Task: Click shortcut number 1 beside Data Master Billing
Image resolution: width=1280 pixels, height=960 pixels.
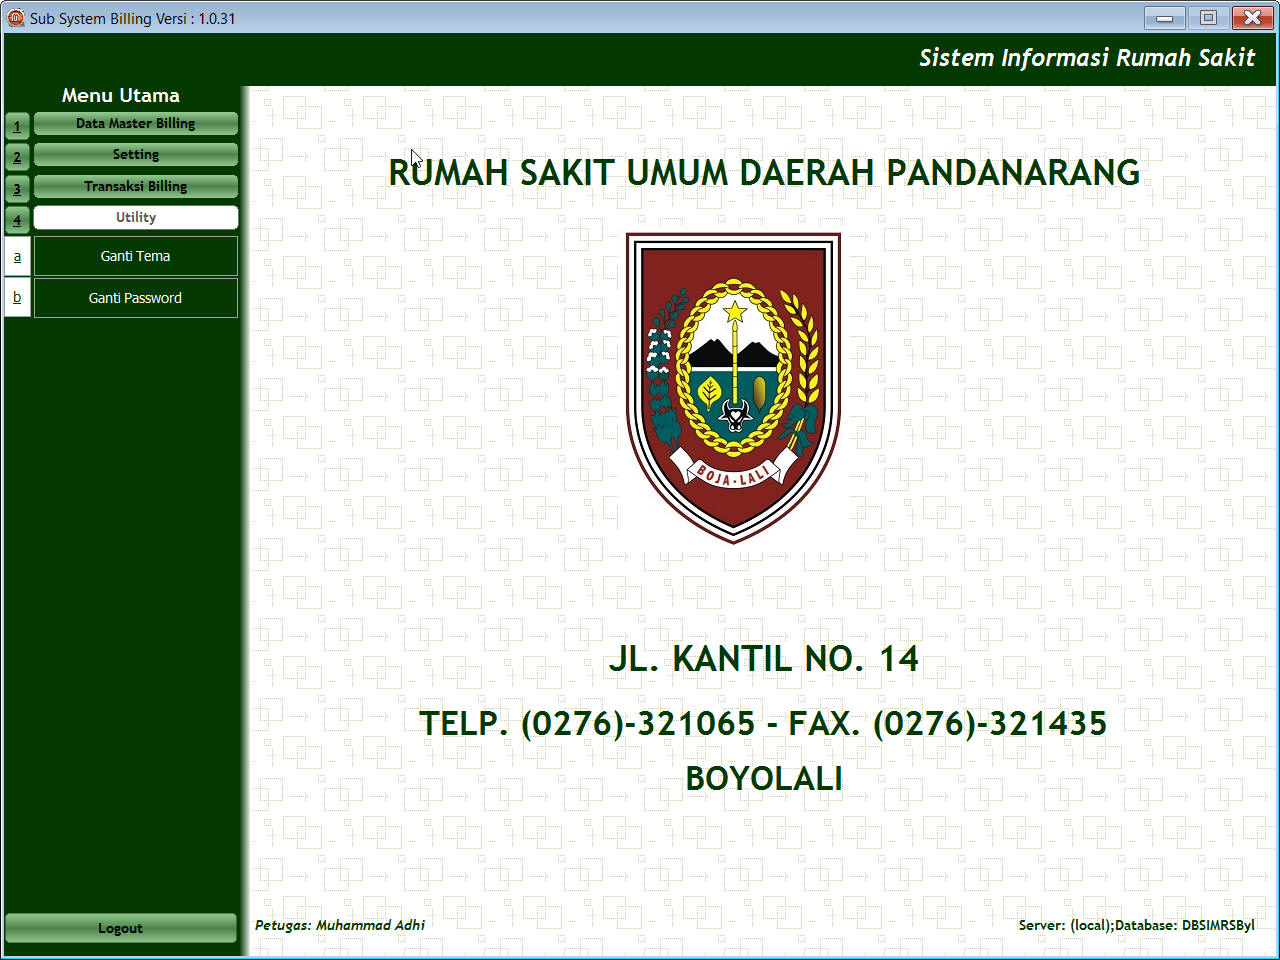Action: pyautogui.click(x=17, y=125)
